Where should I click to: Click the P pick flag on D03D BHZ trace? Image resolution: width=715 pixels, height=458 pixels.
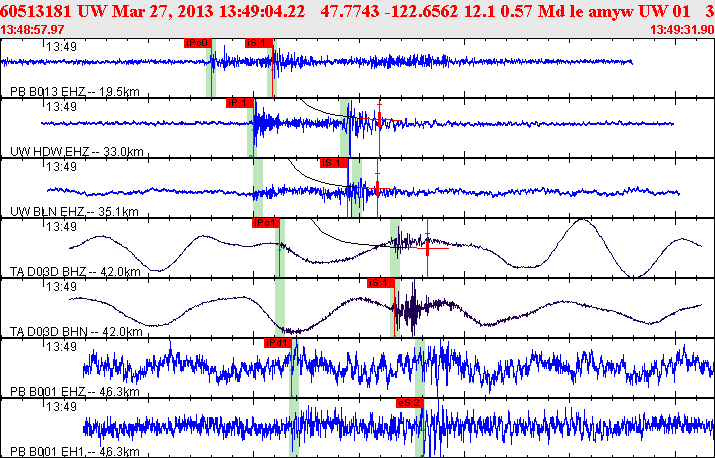coord(265,223)
